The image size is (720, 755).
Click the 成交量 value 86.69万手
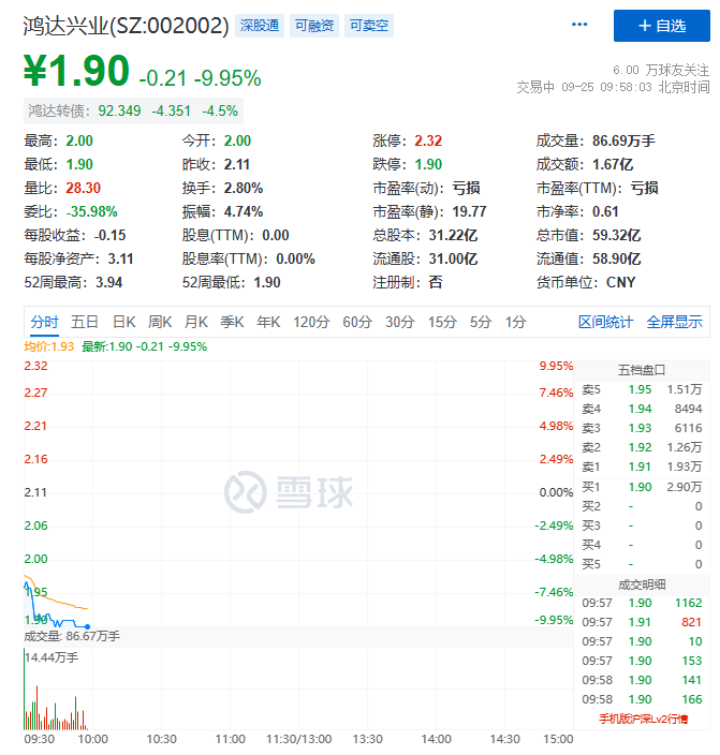(623, 141)
